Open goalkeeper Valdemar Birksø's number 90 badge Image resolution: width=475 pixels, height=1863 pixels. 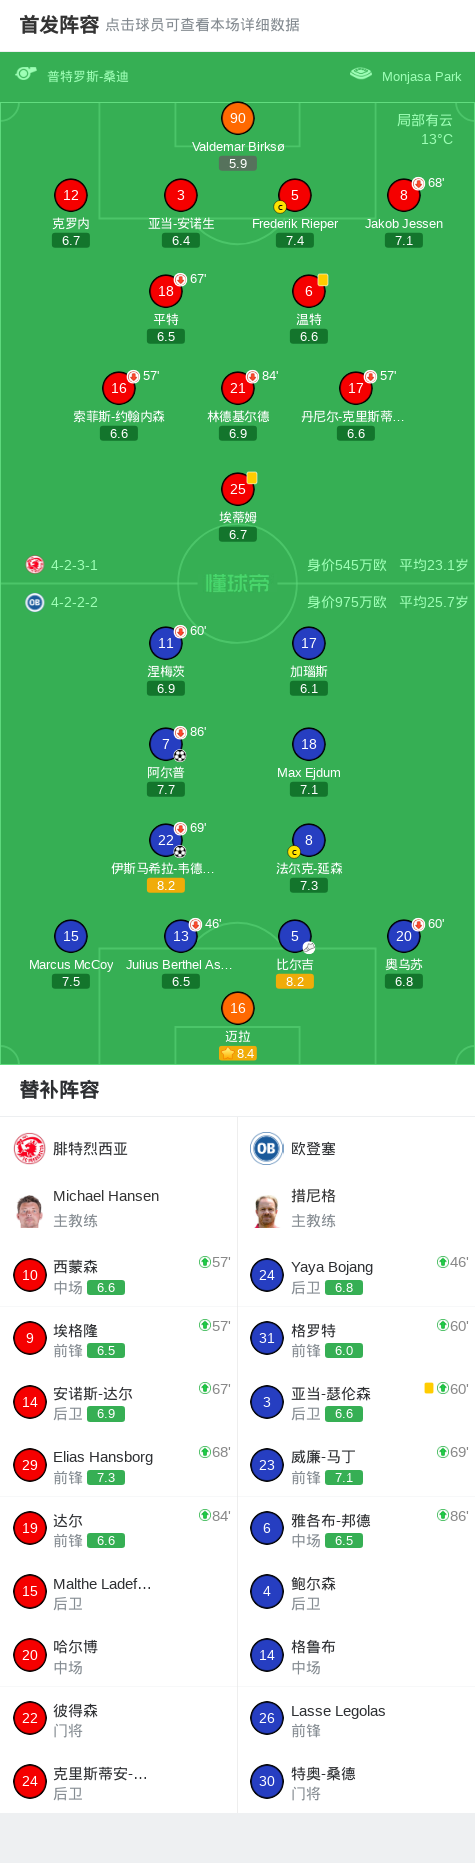pyautogui.click(x=238, y=118)
